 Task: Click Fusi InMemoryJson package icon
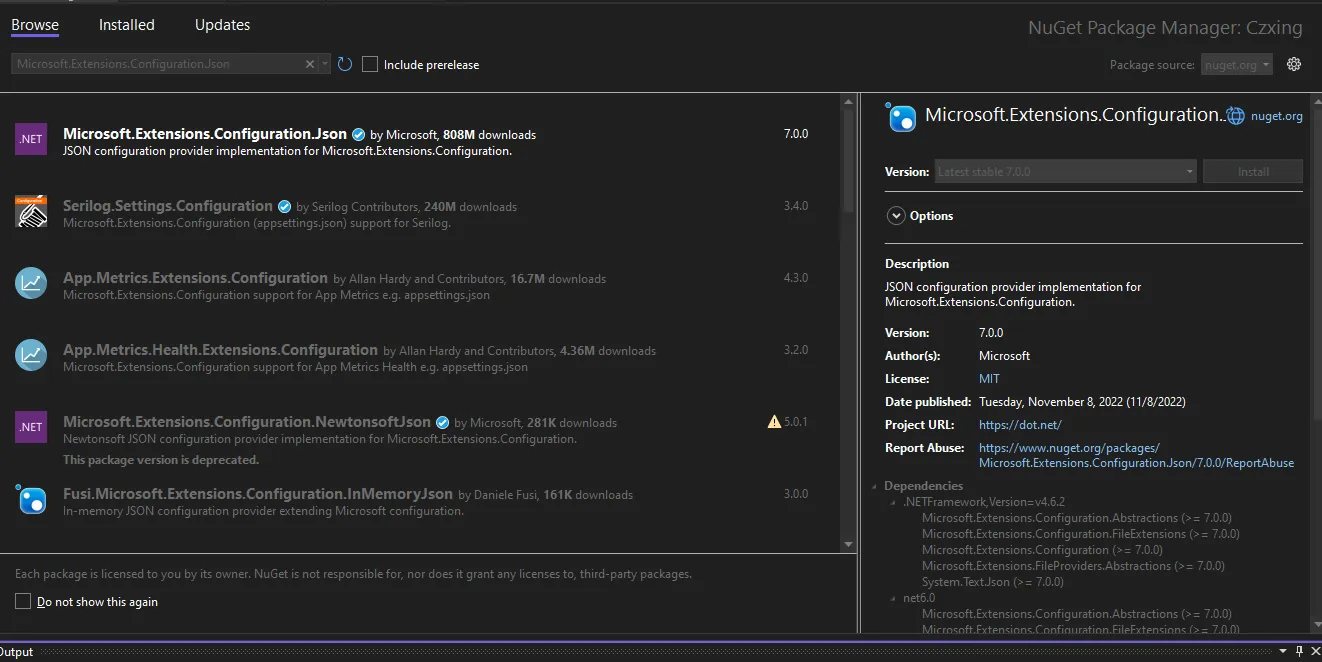click(x=31, y=499)
